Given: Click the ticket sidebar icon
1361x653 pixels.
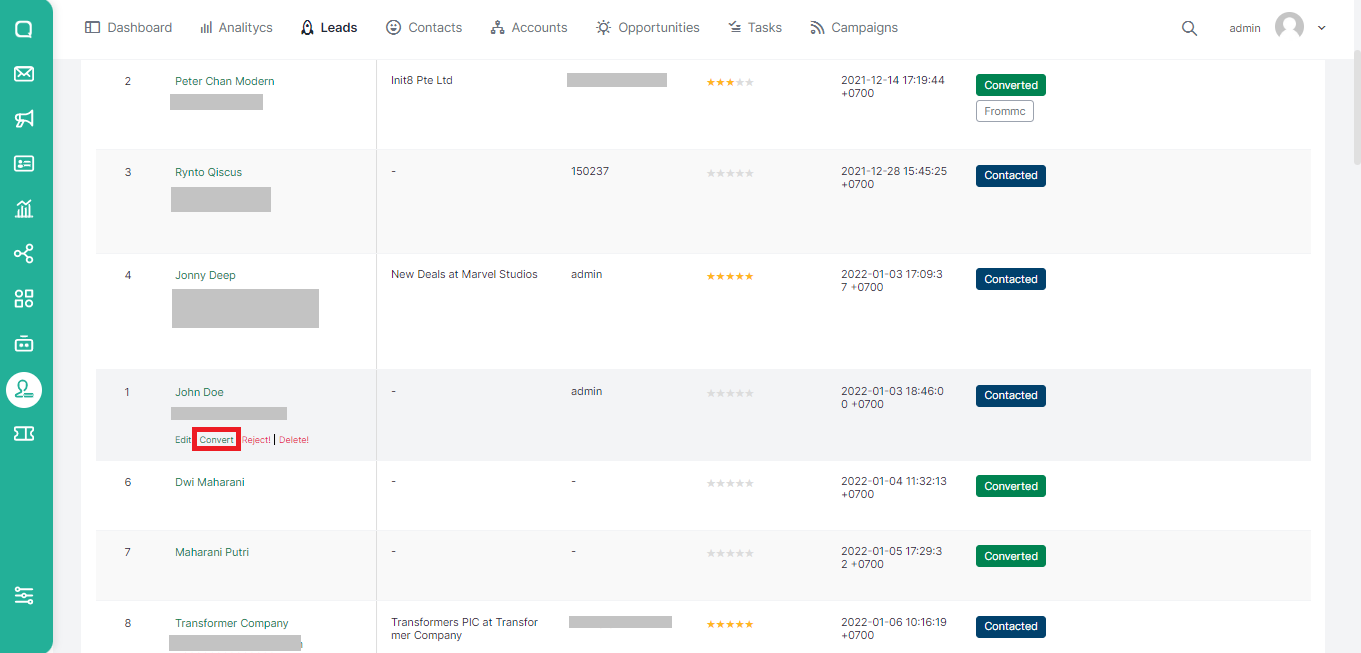Looking at the screenshot, I should pyautogui.click(x=24, y=433).
